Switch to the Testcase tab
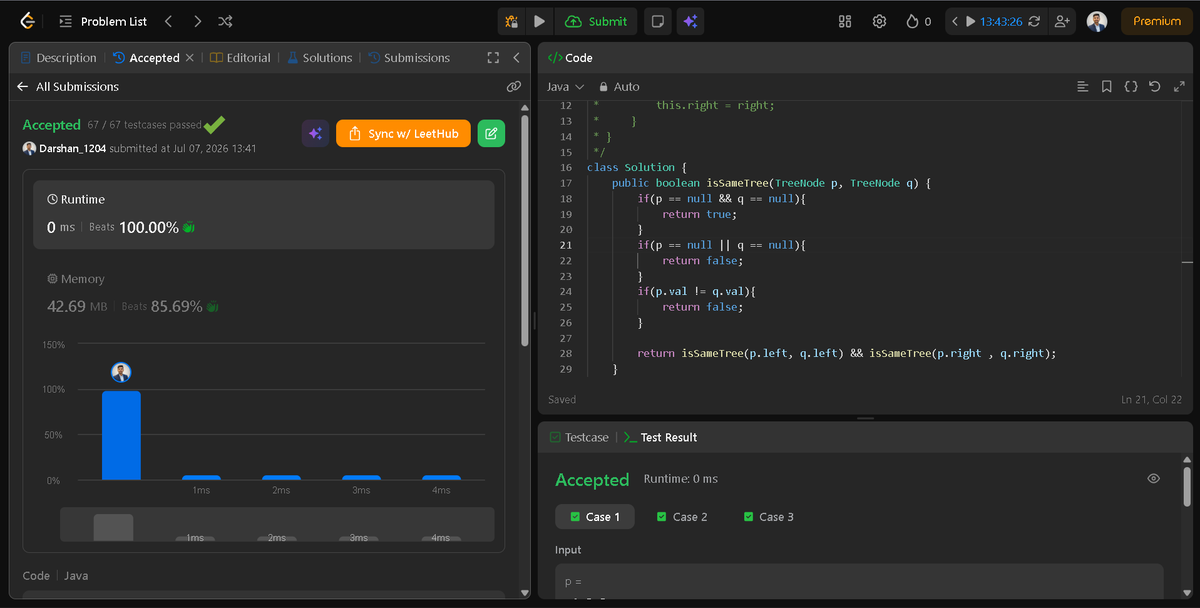 (580, 437)
